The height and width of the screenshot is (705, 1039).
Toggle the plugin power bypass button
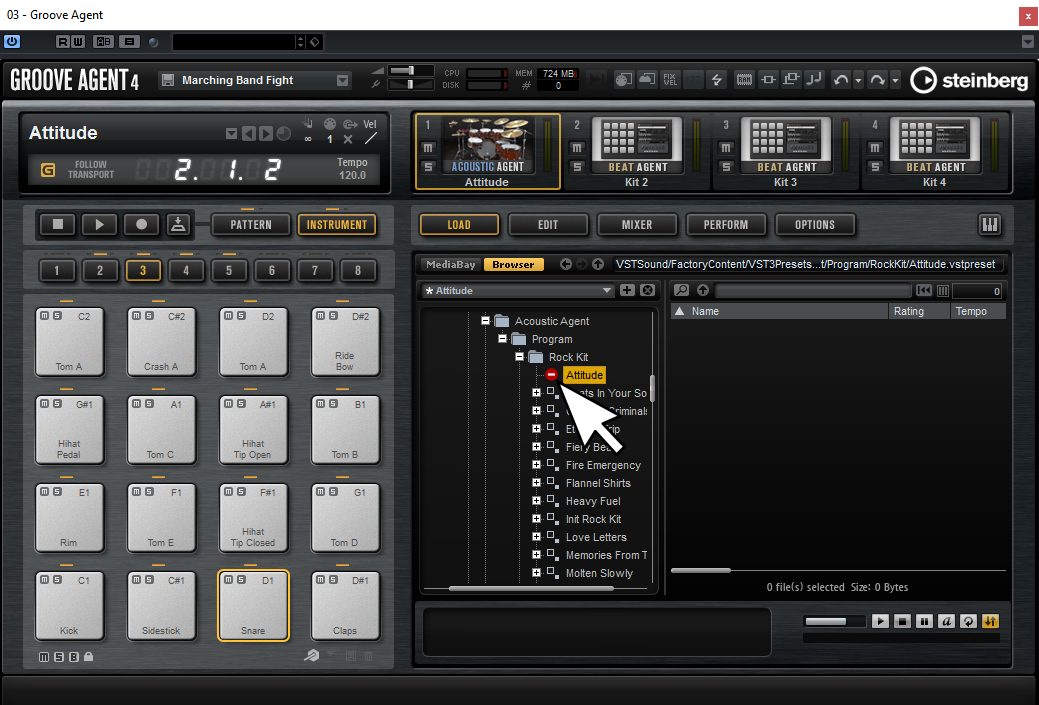[x=12, y=42]
